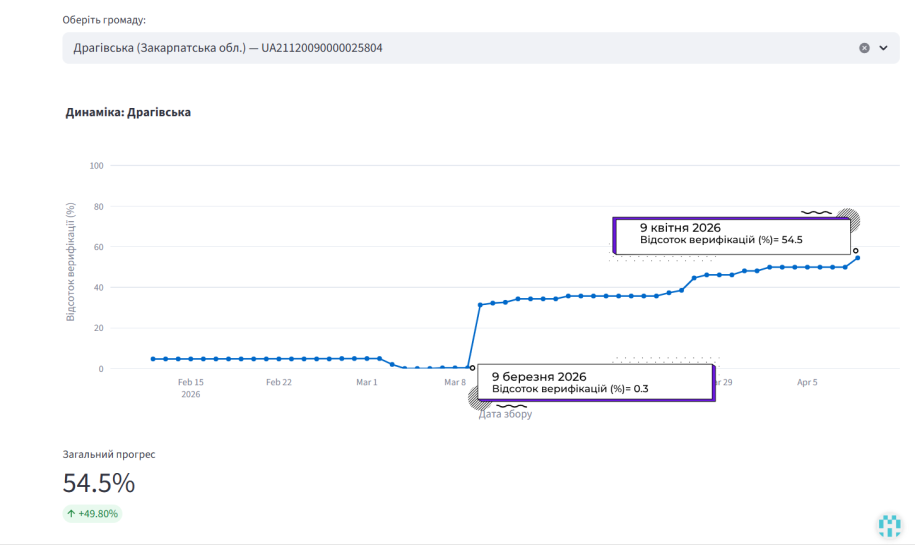Click the Дата збору axis label
Viewport: 915px width, 545px height.
pyautogui.click(x=505, y=414)
